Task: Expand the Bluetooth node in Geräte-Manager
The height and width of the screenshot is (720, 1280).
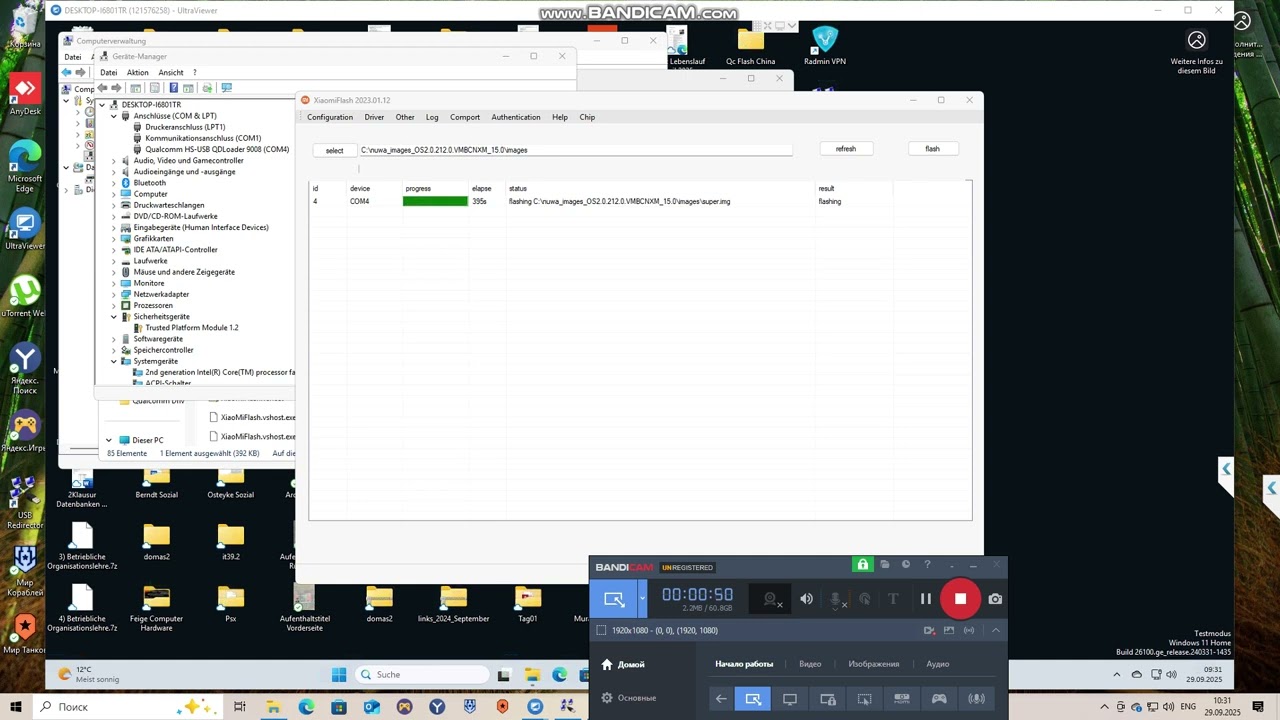Action: [114, 183]
